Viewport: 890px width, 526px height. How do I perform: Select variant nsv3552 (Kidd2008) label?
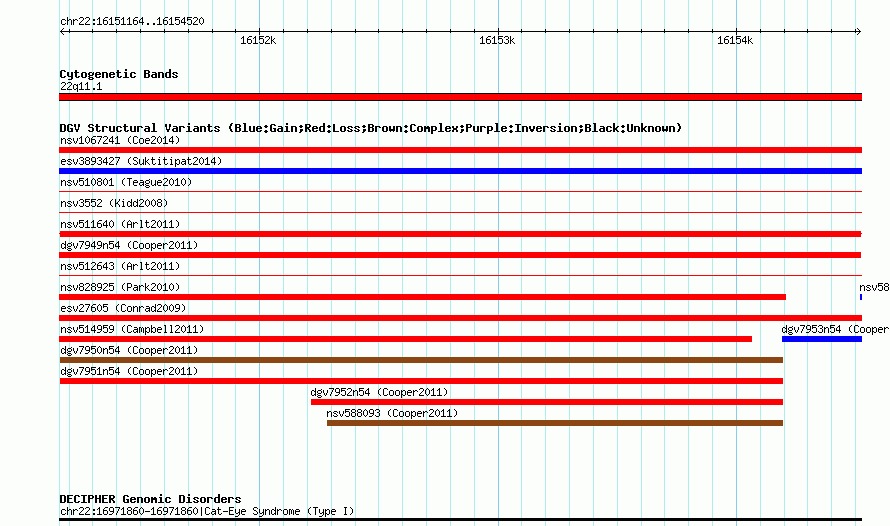pos(114,203)
